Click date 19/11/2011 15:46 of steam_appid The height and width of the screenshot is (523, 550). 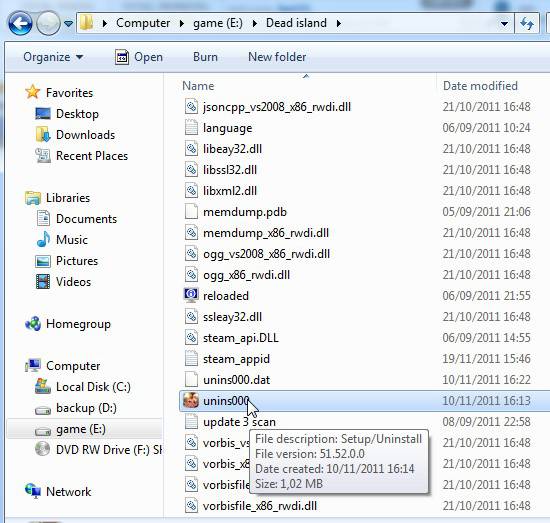point(486,359)
